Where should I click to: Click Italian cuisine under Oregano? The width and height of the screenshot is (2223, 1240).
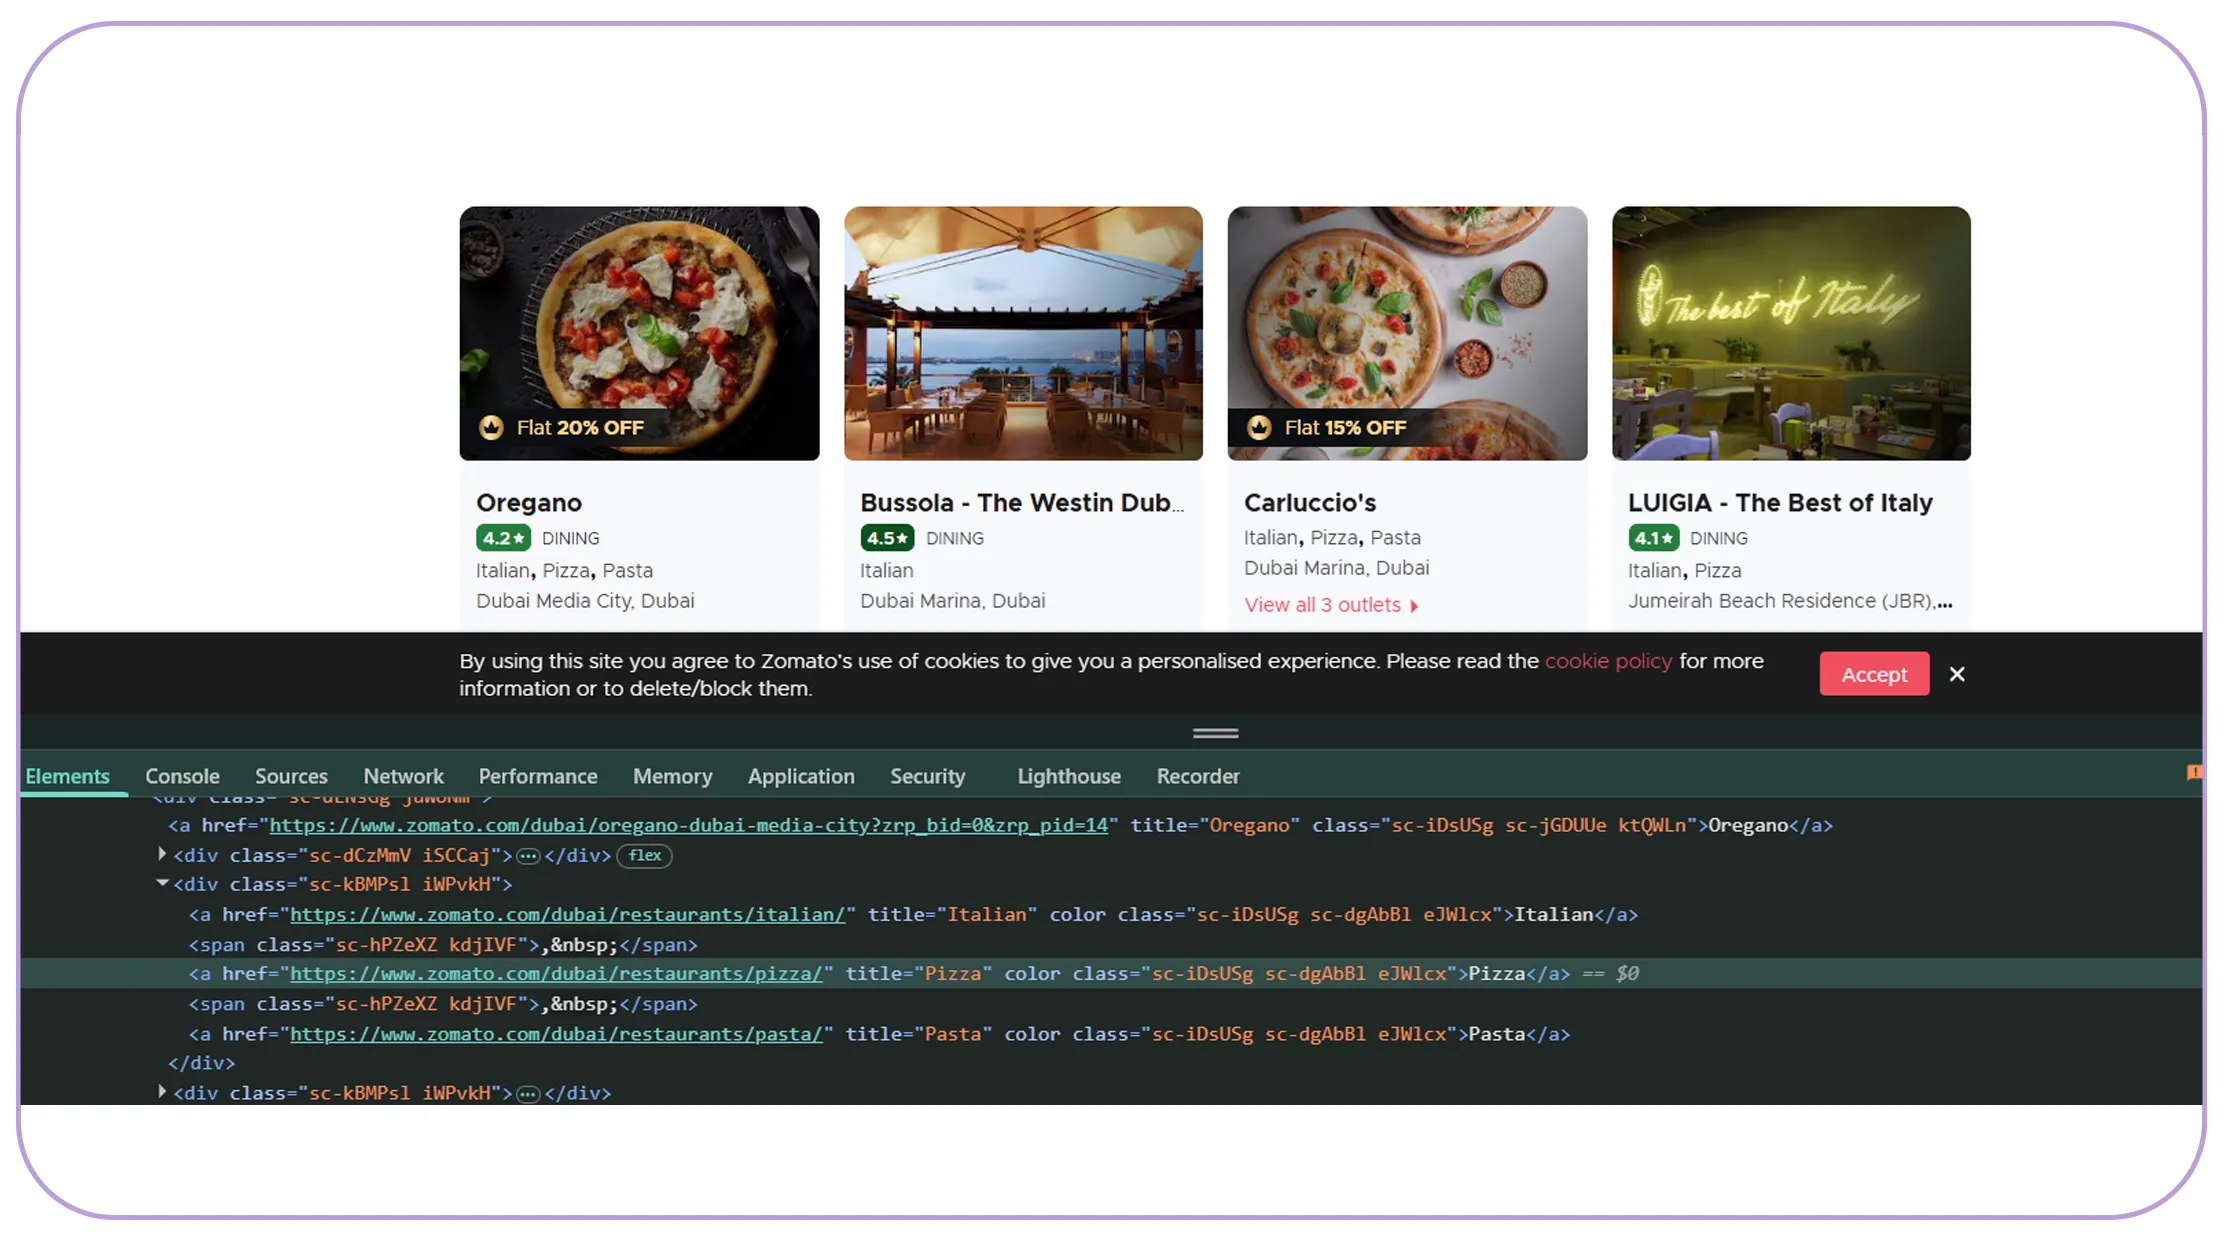(503, 571)
